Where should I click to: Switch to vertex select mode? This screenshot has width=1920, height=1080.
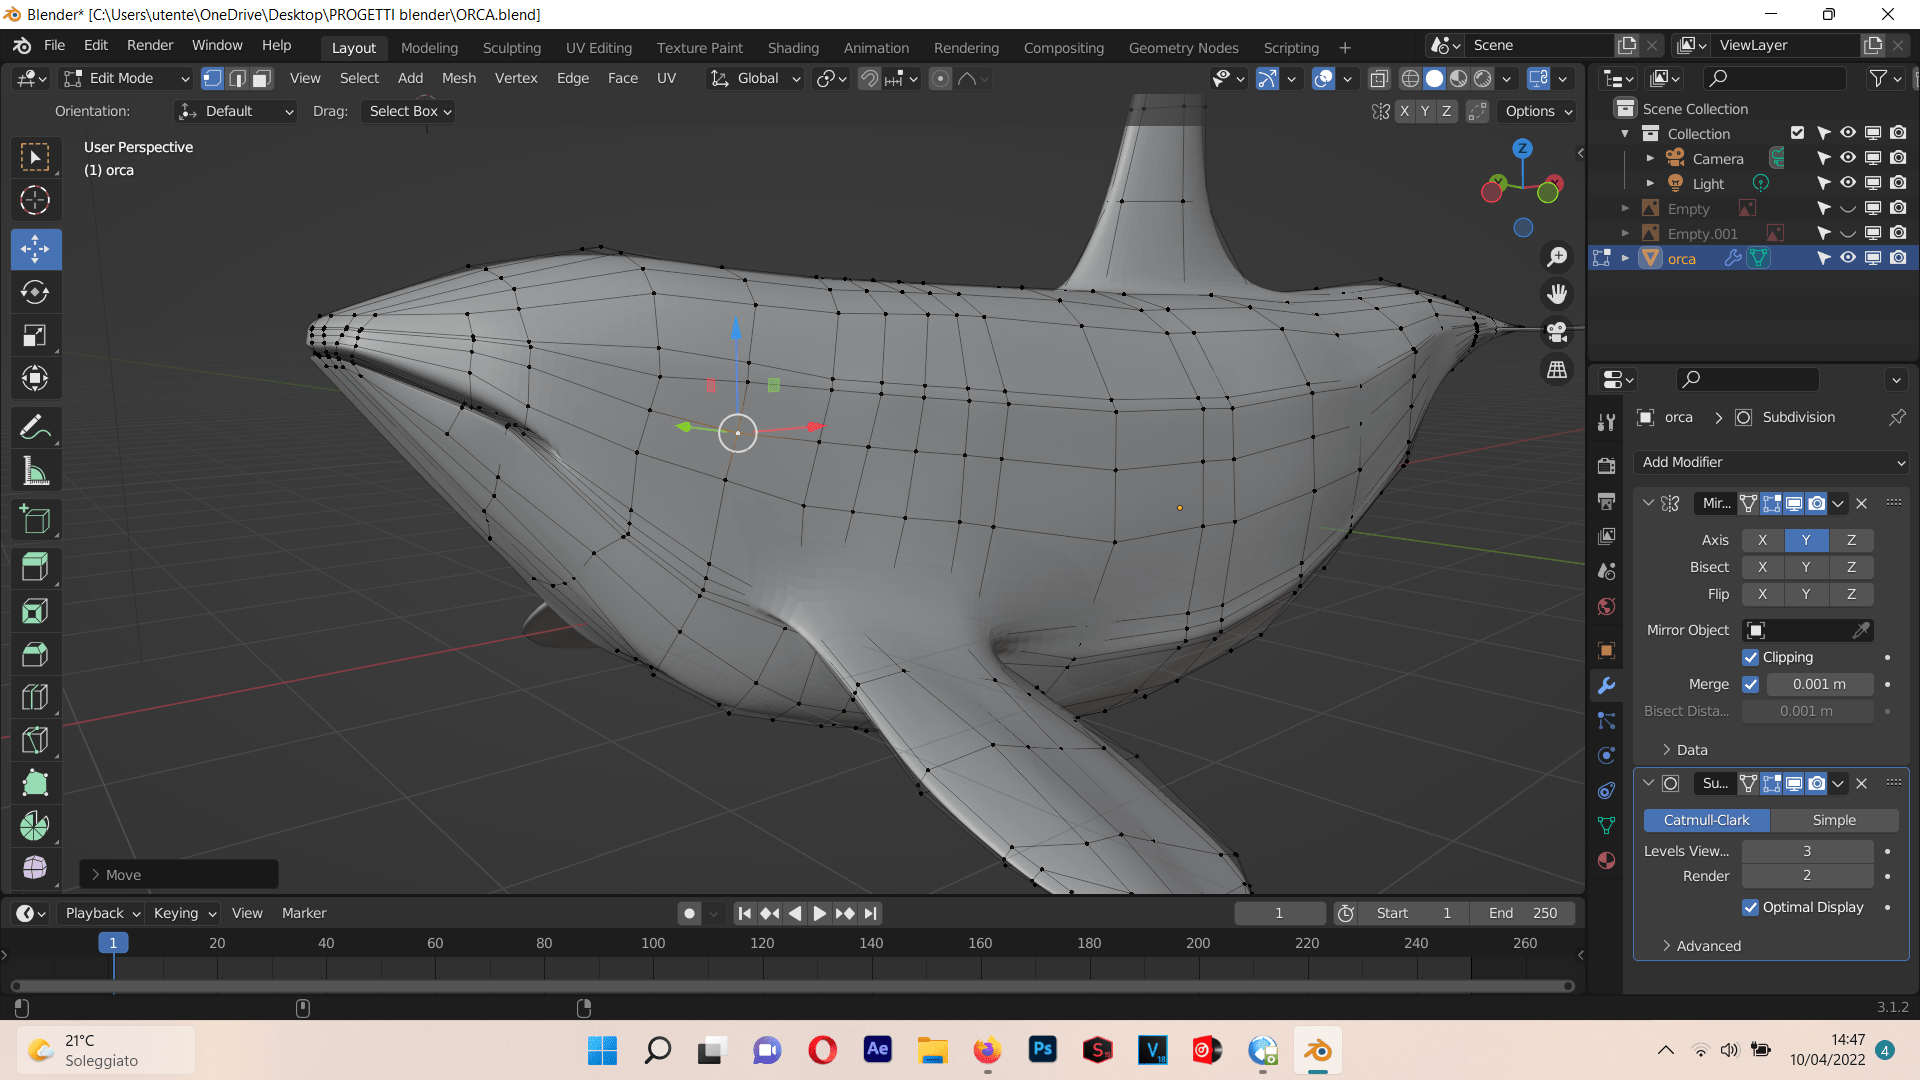pyautogui.click(x=212, y=78)
